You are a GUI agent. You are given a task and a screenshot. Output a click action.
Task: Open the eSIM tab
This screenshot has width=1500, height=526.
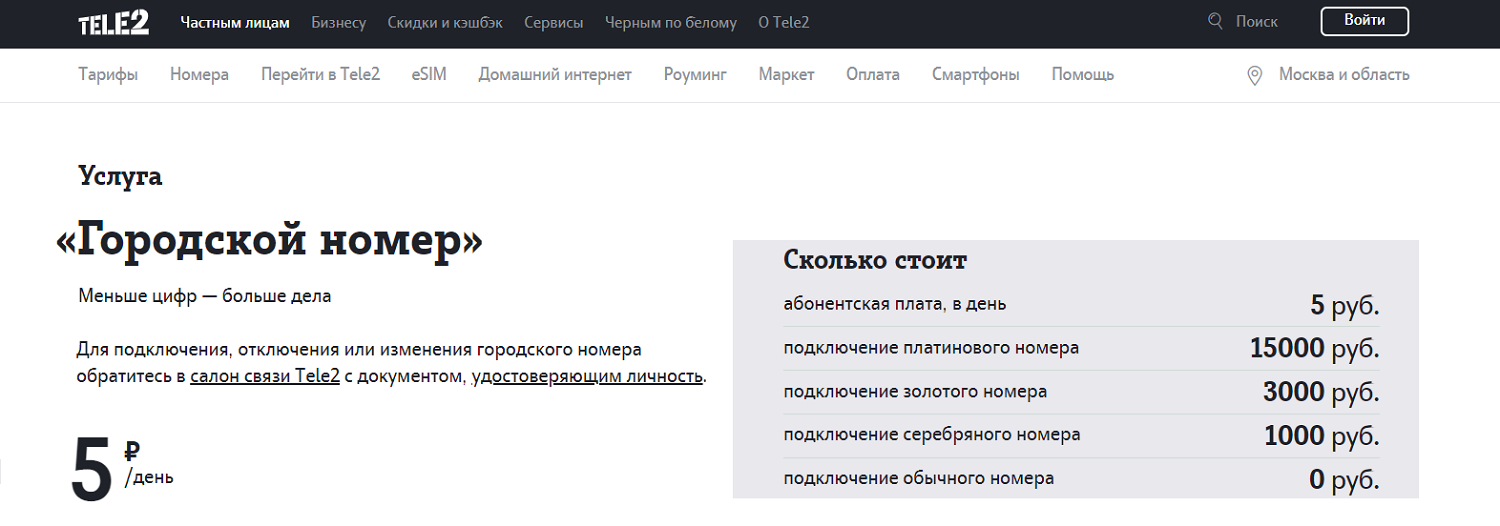tap(429, 74)
